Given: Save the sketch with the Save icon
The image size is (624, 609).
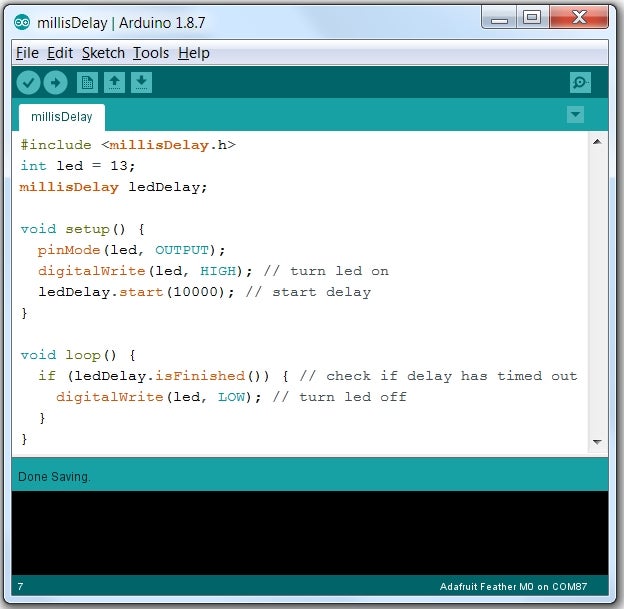Looking at the screenshot, I should 141,83.
